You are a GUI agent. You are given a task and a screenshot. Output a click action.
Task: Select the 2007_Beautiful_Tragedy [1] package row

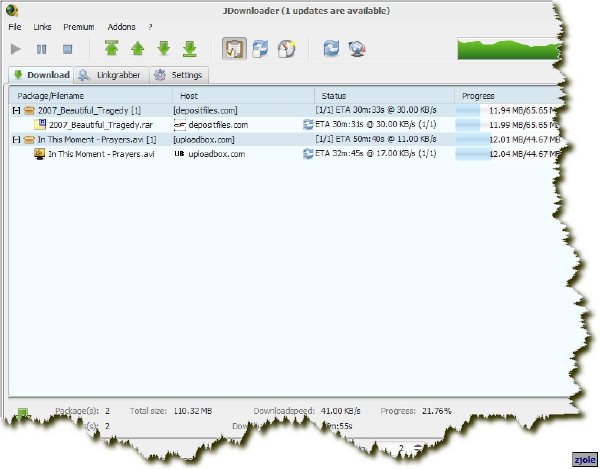pos(284,111)
